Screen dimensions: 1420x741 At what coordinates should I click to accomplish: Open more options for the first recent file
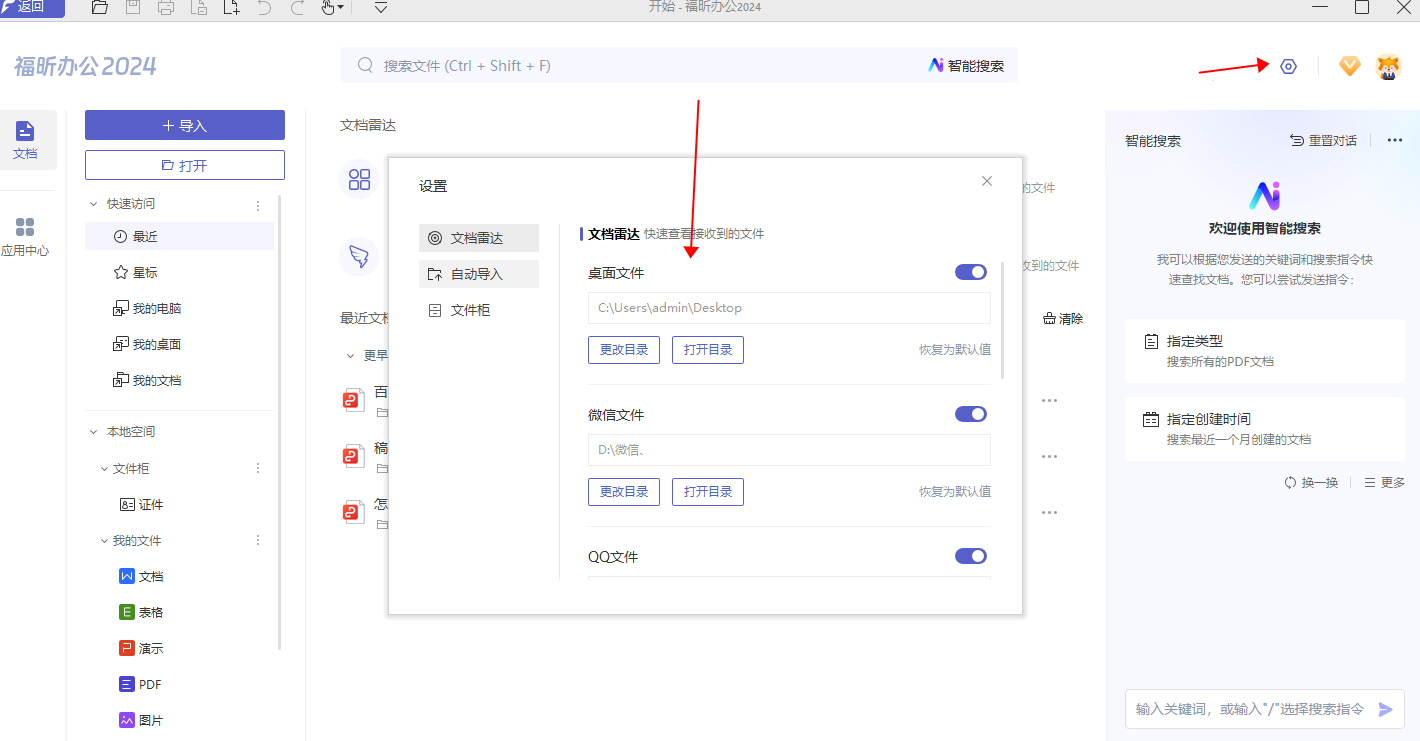(x=1049, y=400)
